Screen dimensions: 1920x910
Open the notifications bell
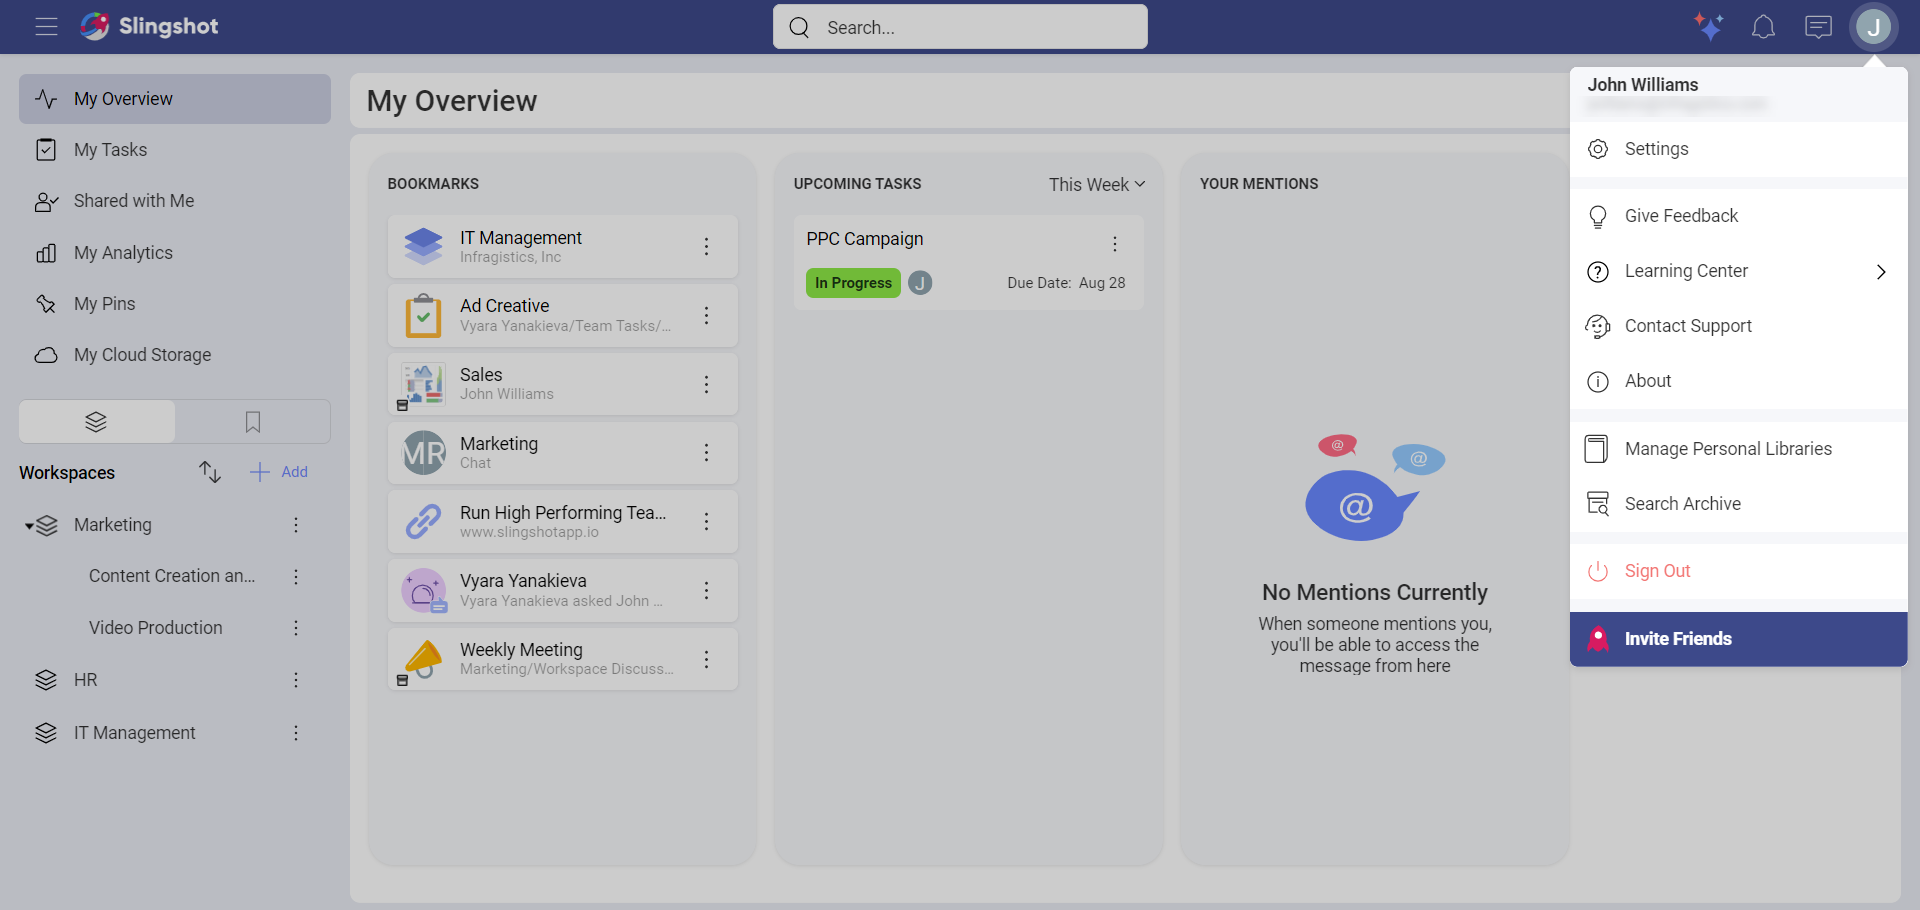[x=1763, y=27]
